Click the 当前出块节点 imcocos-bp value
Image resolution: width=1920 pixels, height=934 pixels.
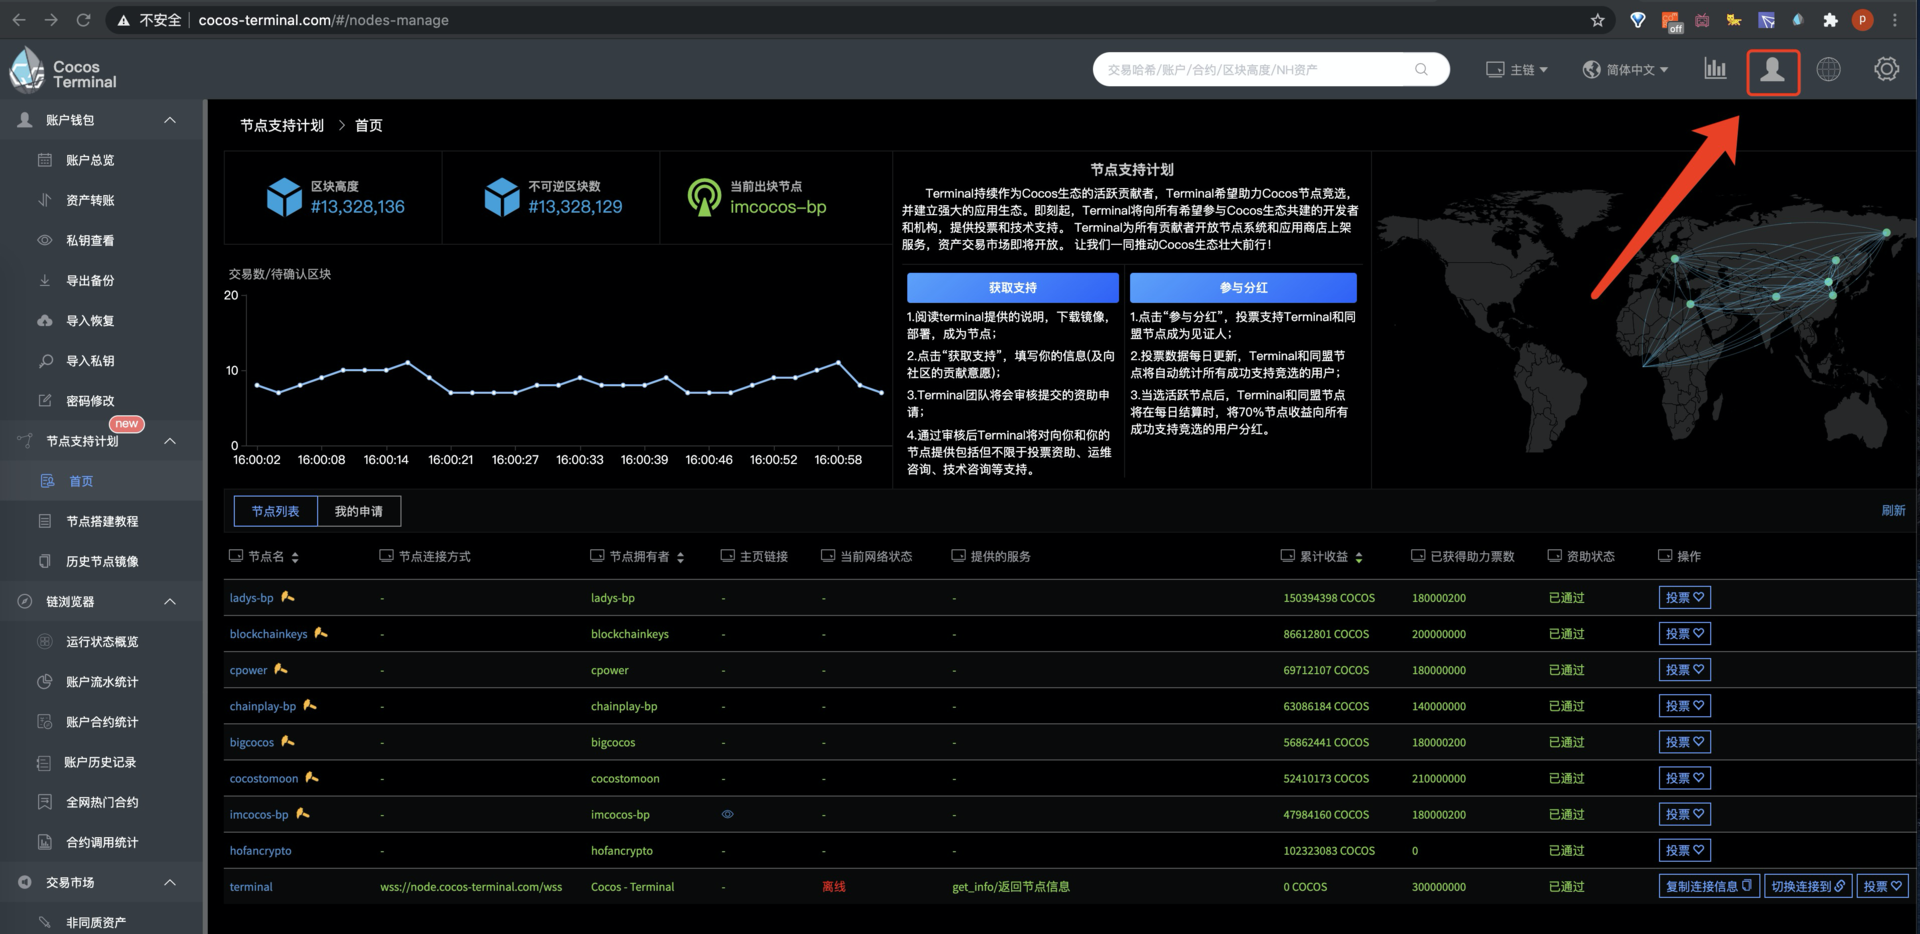pyautogui.click(x=778, y=207)
